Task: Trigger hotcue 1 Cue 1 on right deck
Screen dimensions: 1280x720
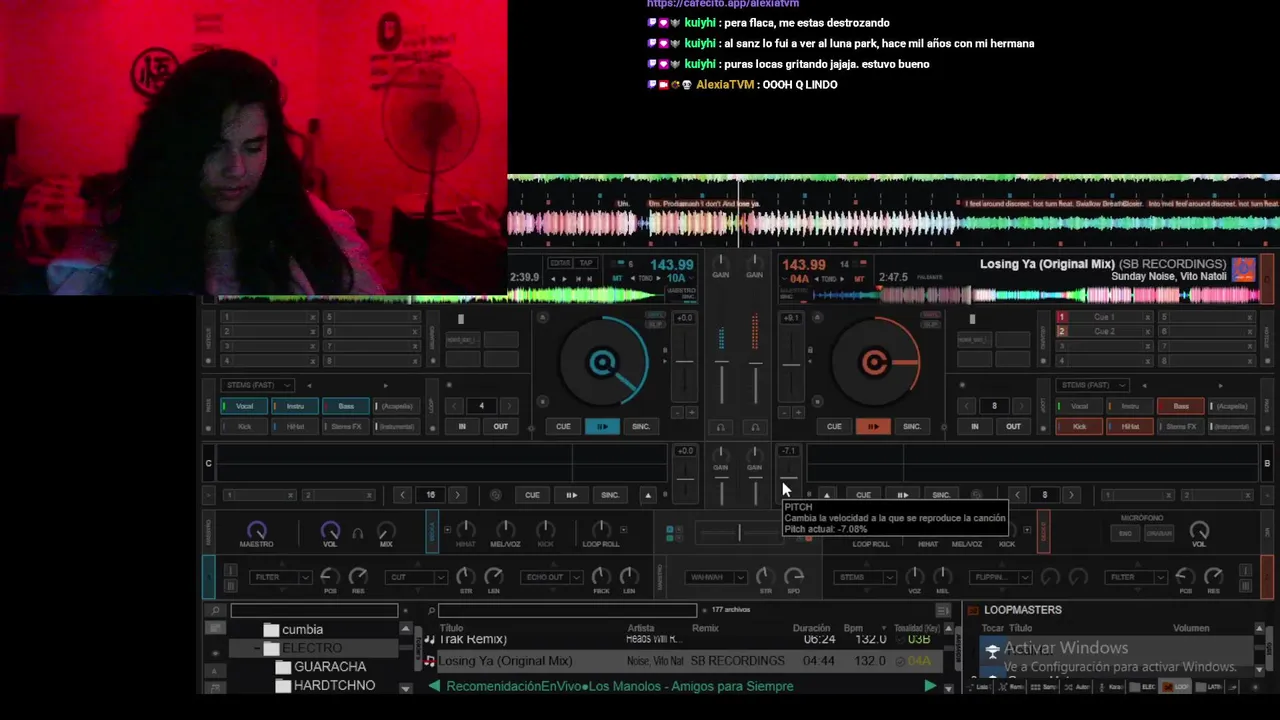Action: (x=1103, y=317)
